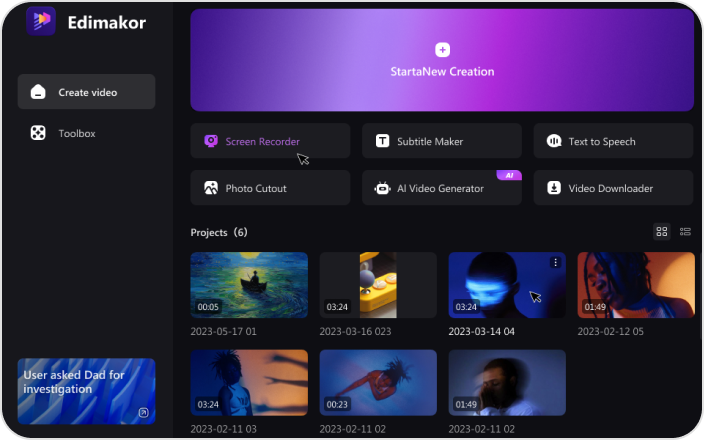Click the Text to Speech waveform icon
The width and height of the screenshot is (704, 440).
click(554, 141)
